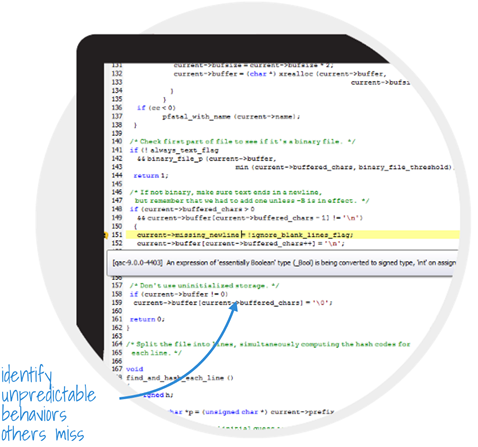Click the '\0' character literal on line 159
Viewport: 478px width, 447px height.
[x=321, y=303]
